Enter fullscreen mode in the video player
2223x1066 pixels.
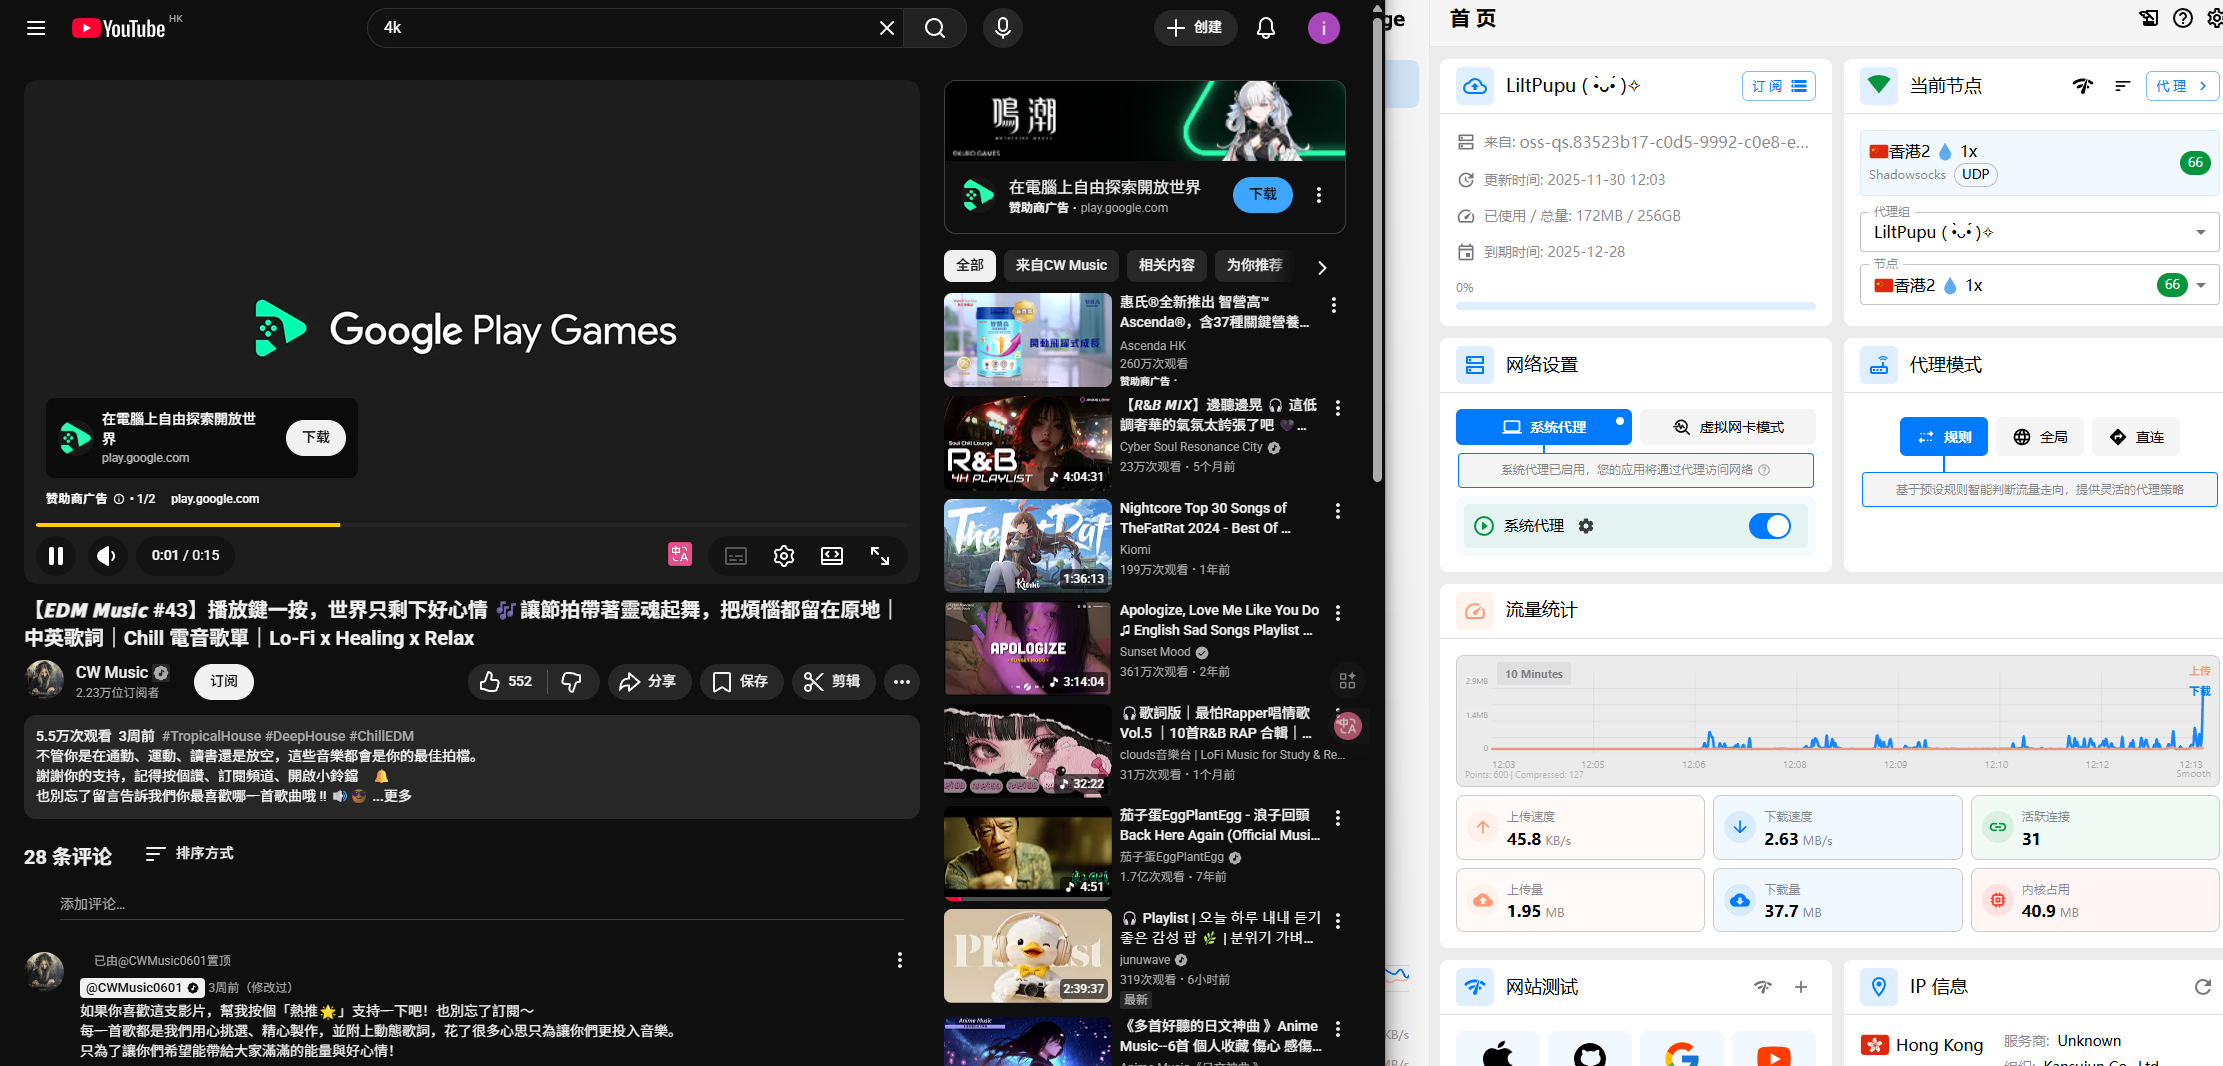click(880, 556)
